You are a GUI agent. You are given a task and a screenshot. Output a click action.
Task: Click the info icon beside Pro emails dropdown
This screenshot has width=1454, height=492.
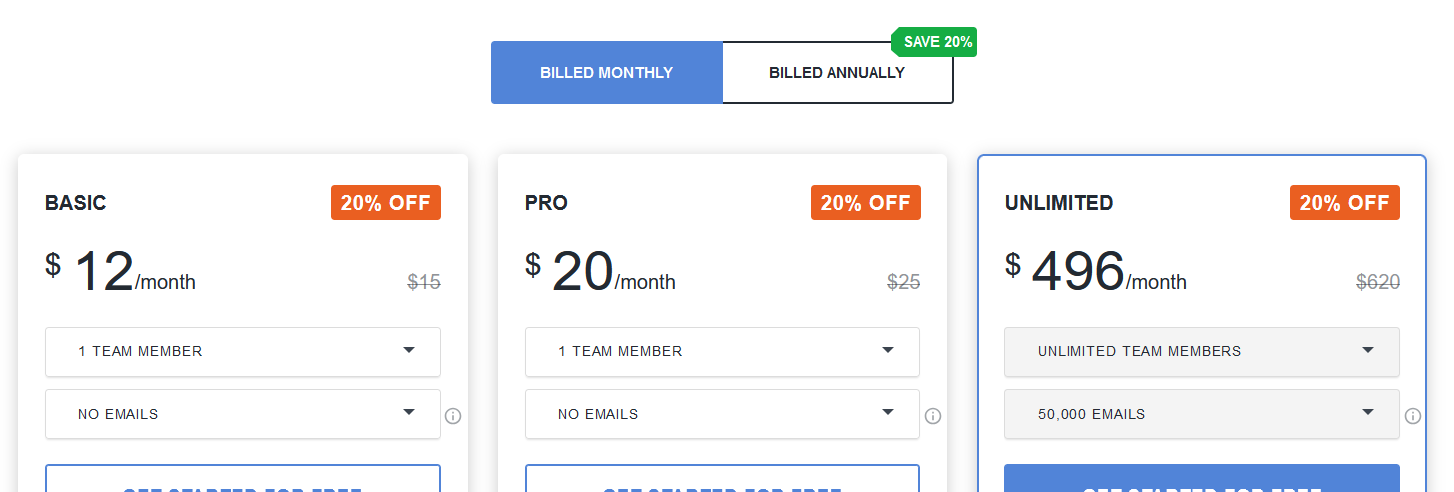point(933,416)
